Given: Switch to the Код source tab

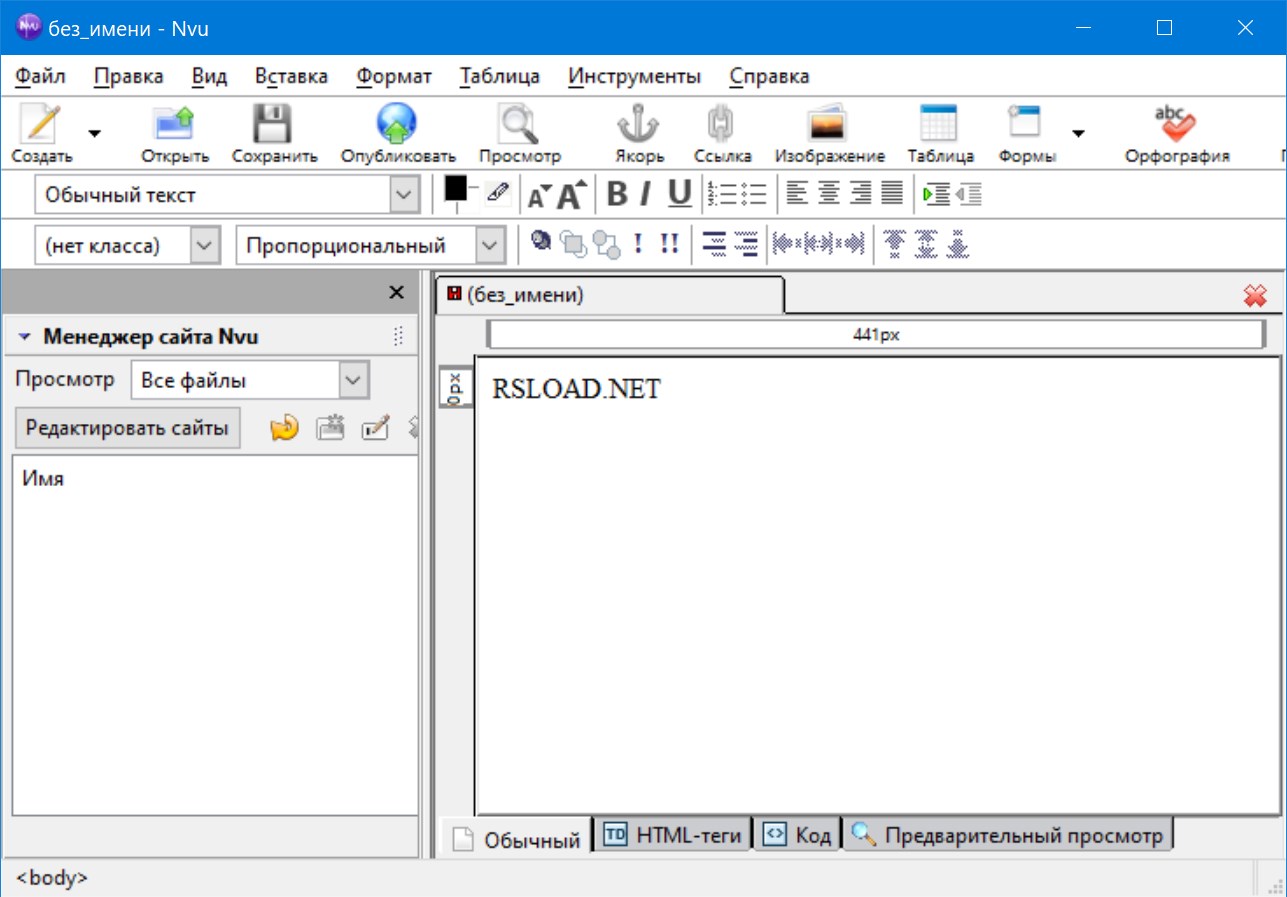Looking at the screenshot, I should [798, 835].
